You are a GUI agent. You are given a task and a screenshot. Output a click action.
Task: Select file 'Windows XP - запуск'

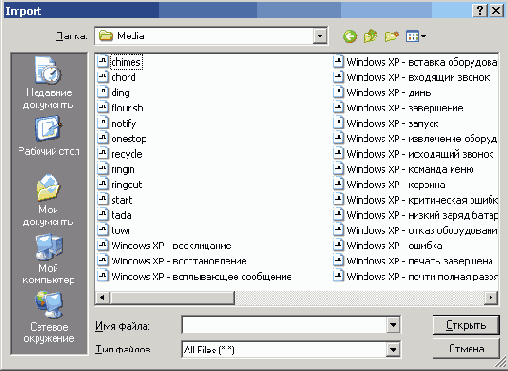[x=386, y=123]
